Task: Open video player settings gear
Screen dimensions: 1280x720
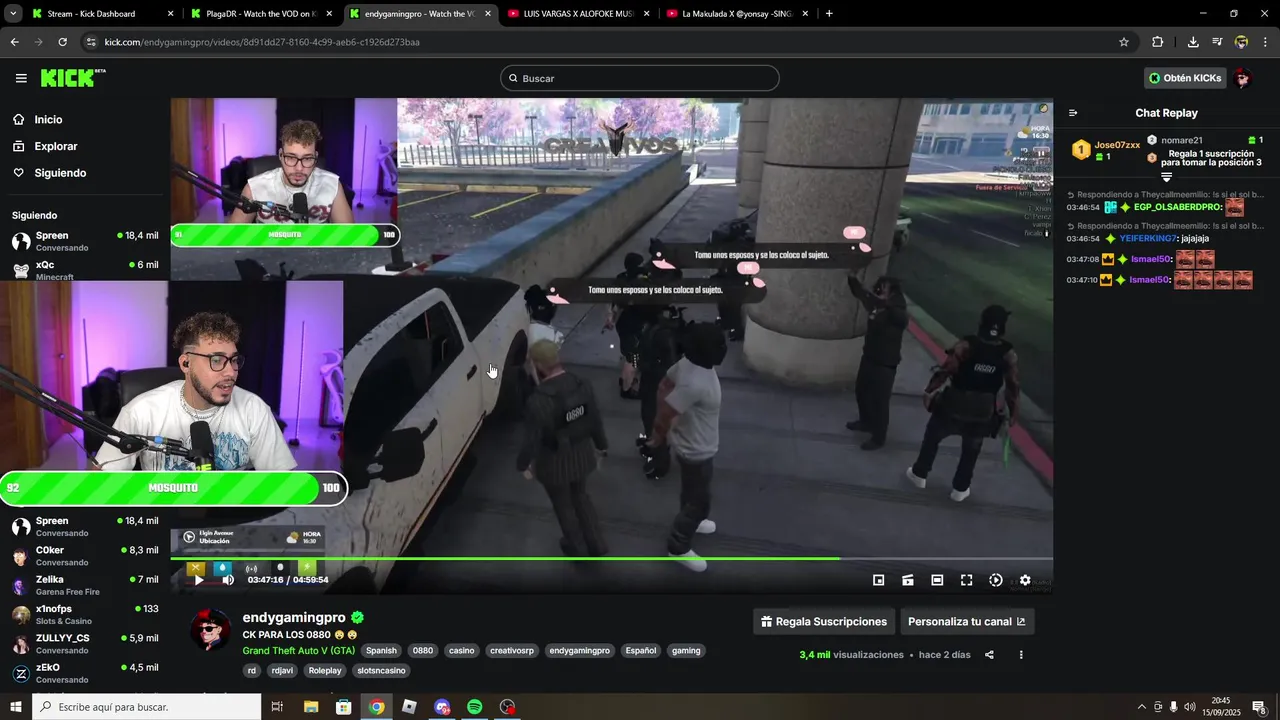Action: click(1025, 580)
